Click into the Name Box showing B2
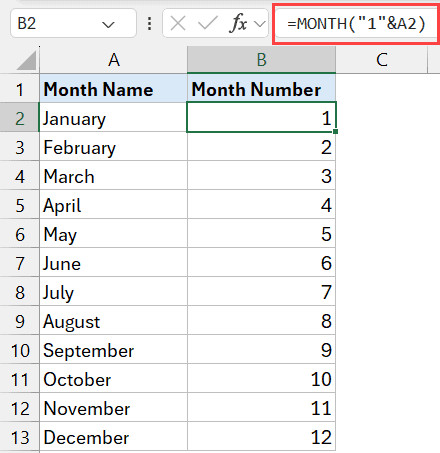The image size is (440, 453). pos(73,23)
